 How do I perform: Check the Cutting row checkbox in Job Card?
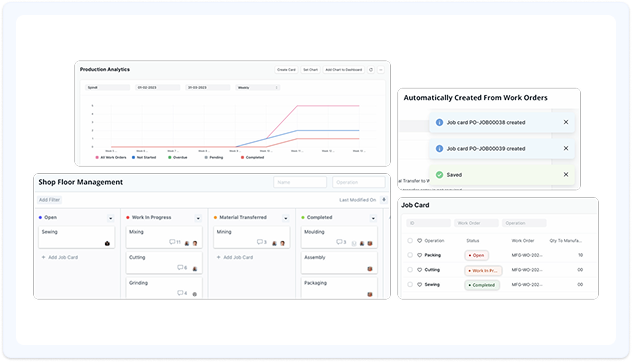410,270
